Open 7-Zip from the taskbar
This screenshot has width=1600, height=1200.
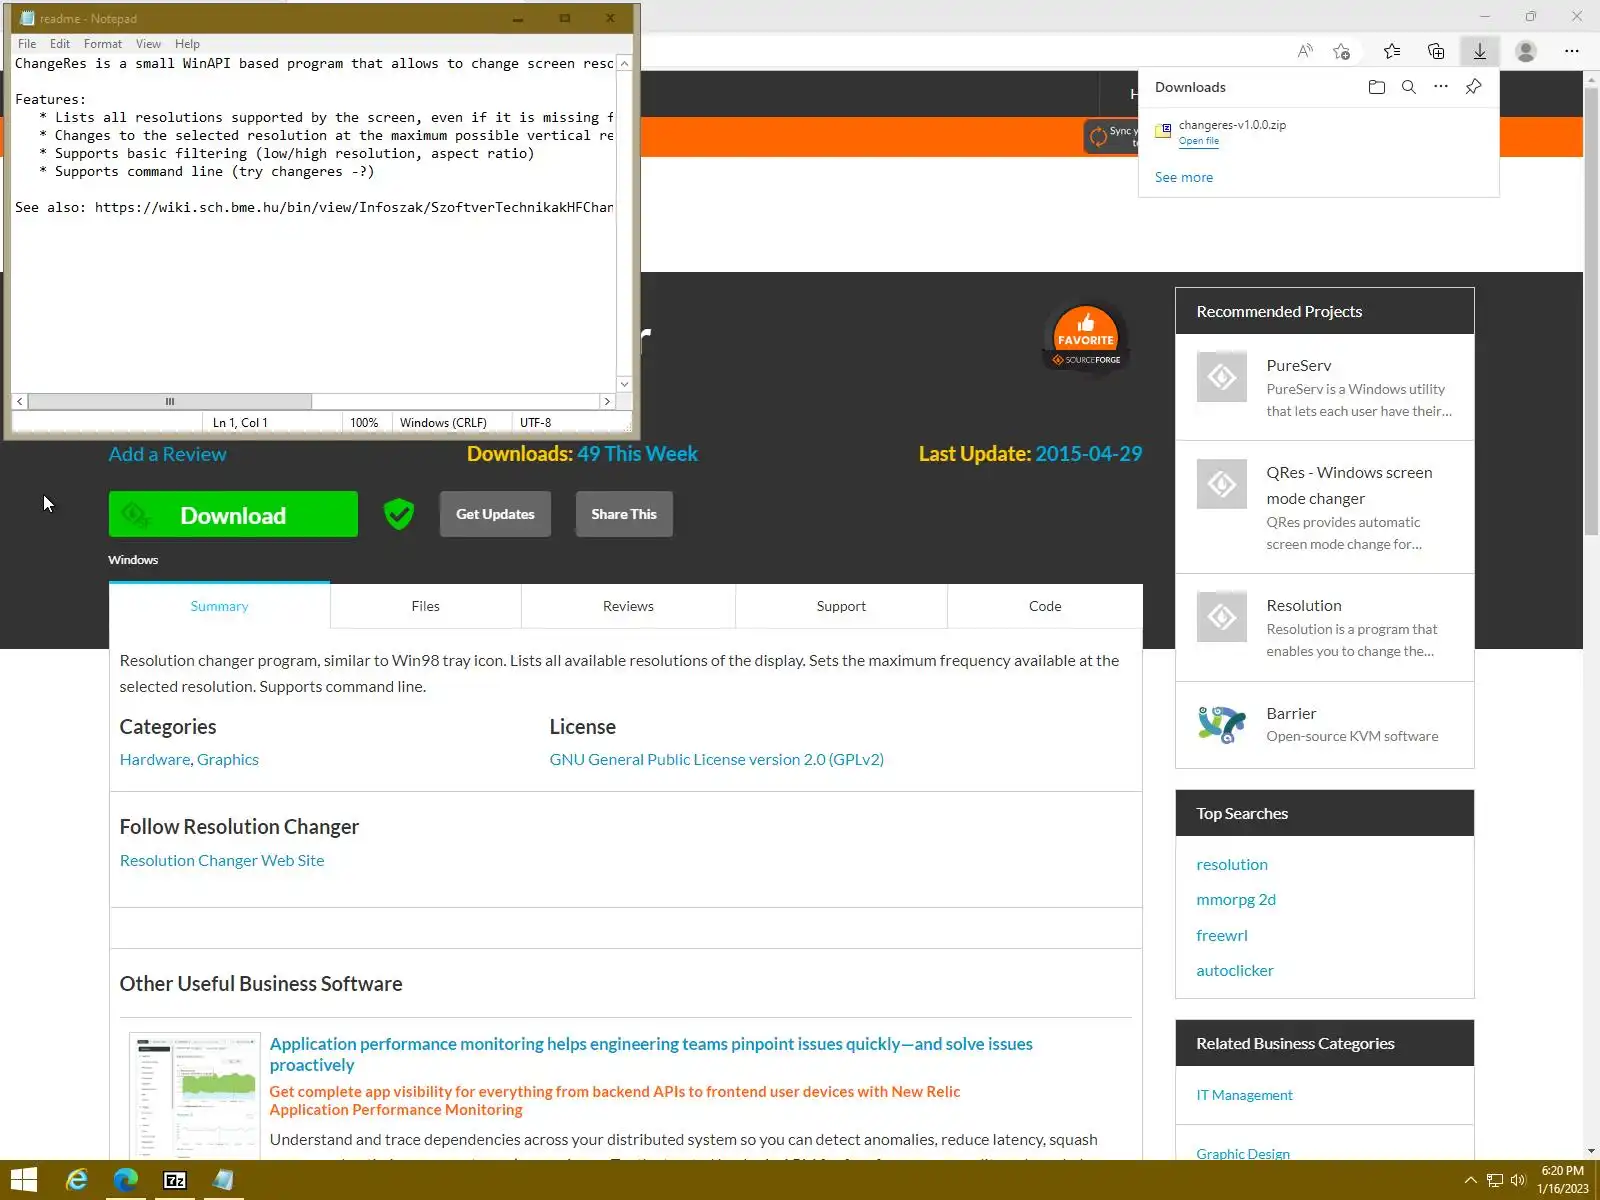pos(175,1180)
